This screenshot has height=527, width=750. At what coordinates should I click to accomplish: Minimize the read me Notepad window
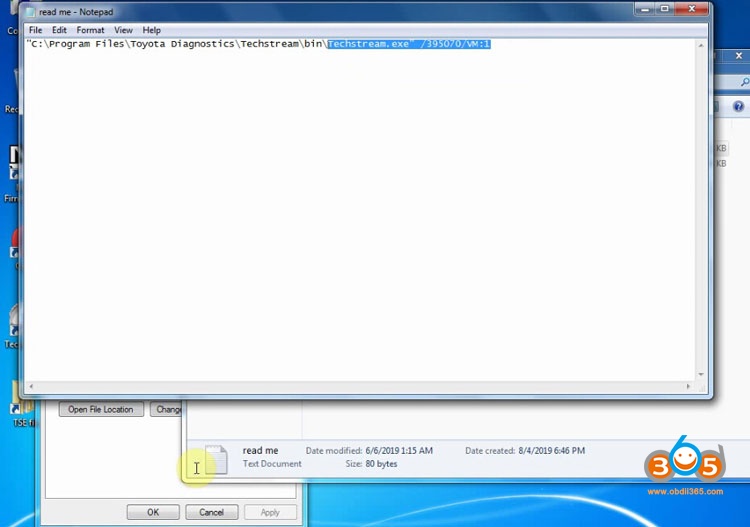pyautogui.click(x=645, y=9)
